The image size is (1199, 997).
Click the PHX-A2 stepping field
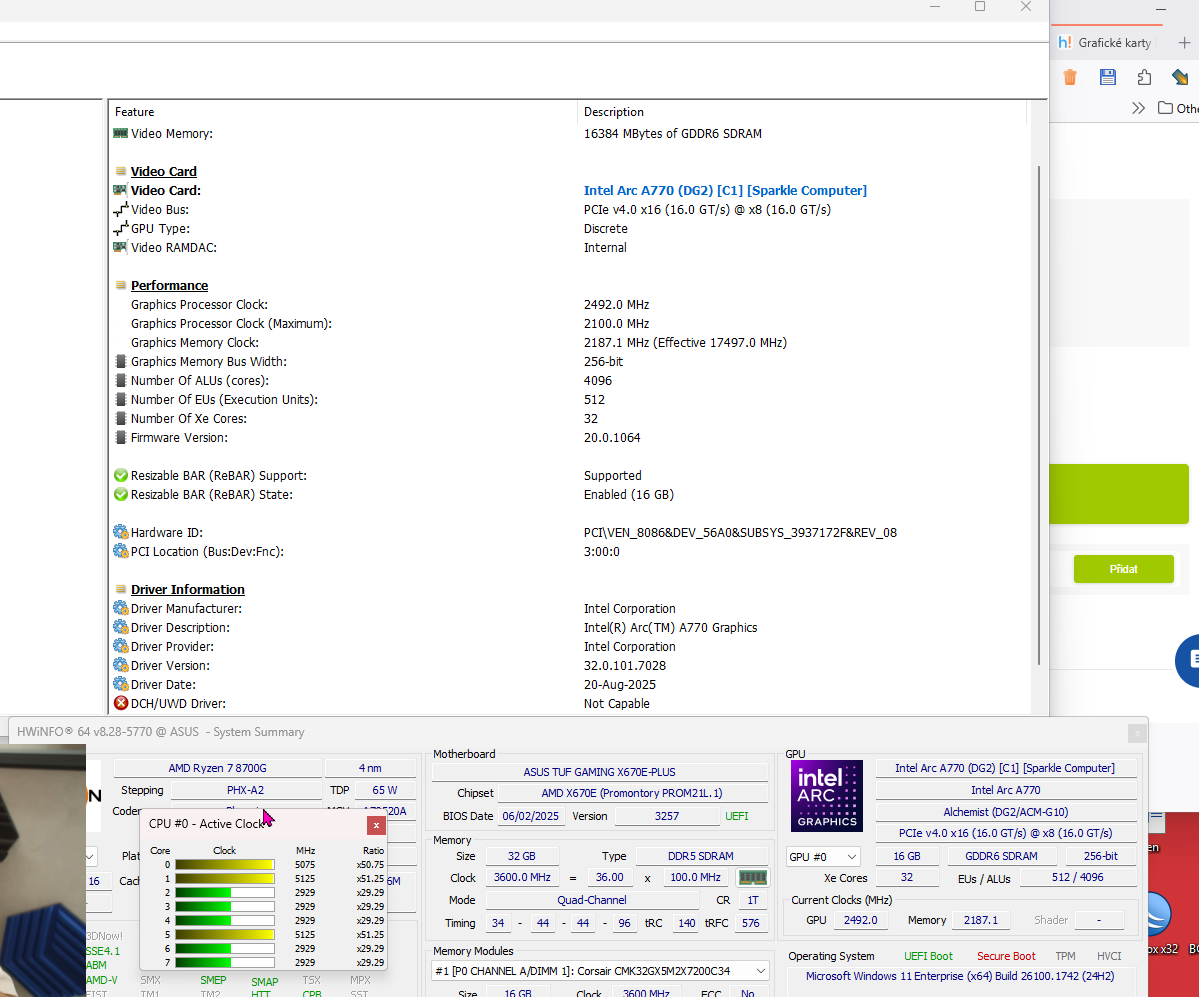(245, 790)
